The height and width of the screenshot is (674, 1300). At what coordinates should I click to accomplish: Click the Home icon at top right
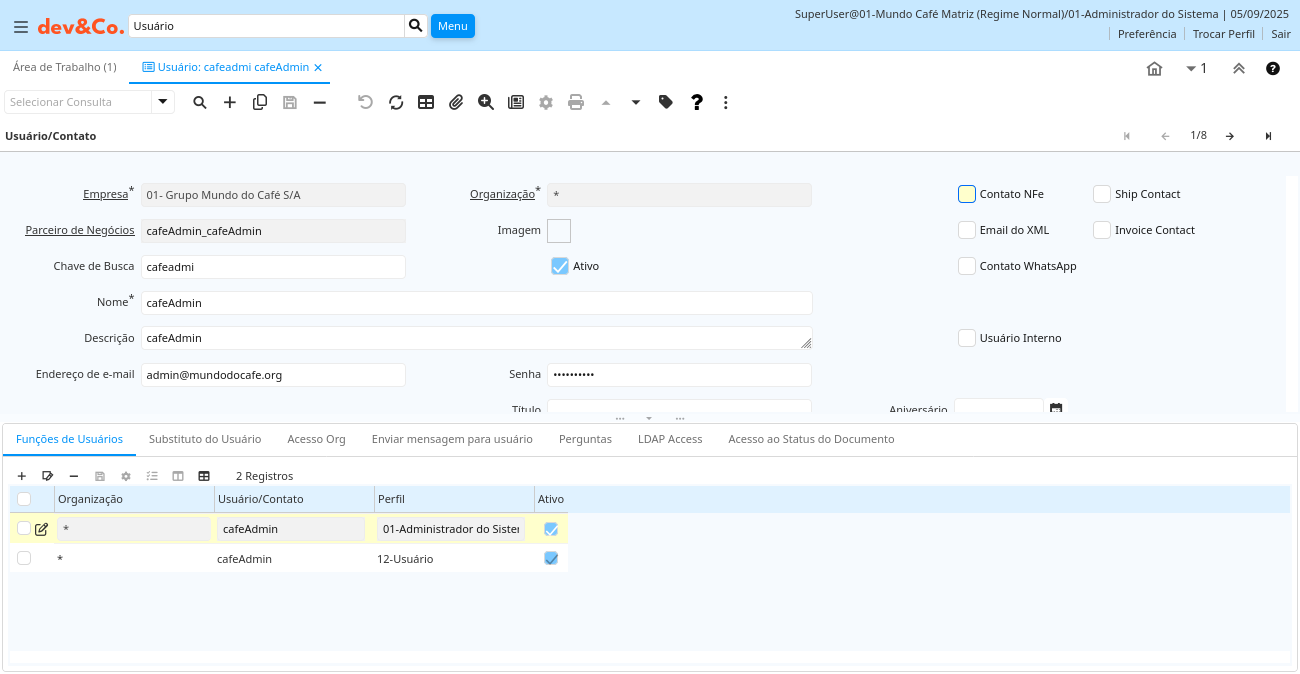(1154, 69)
